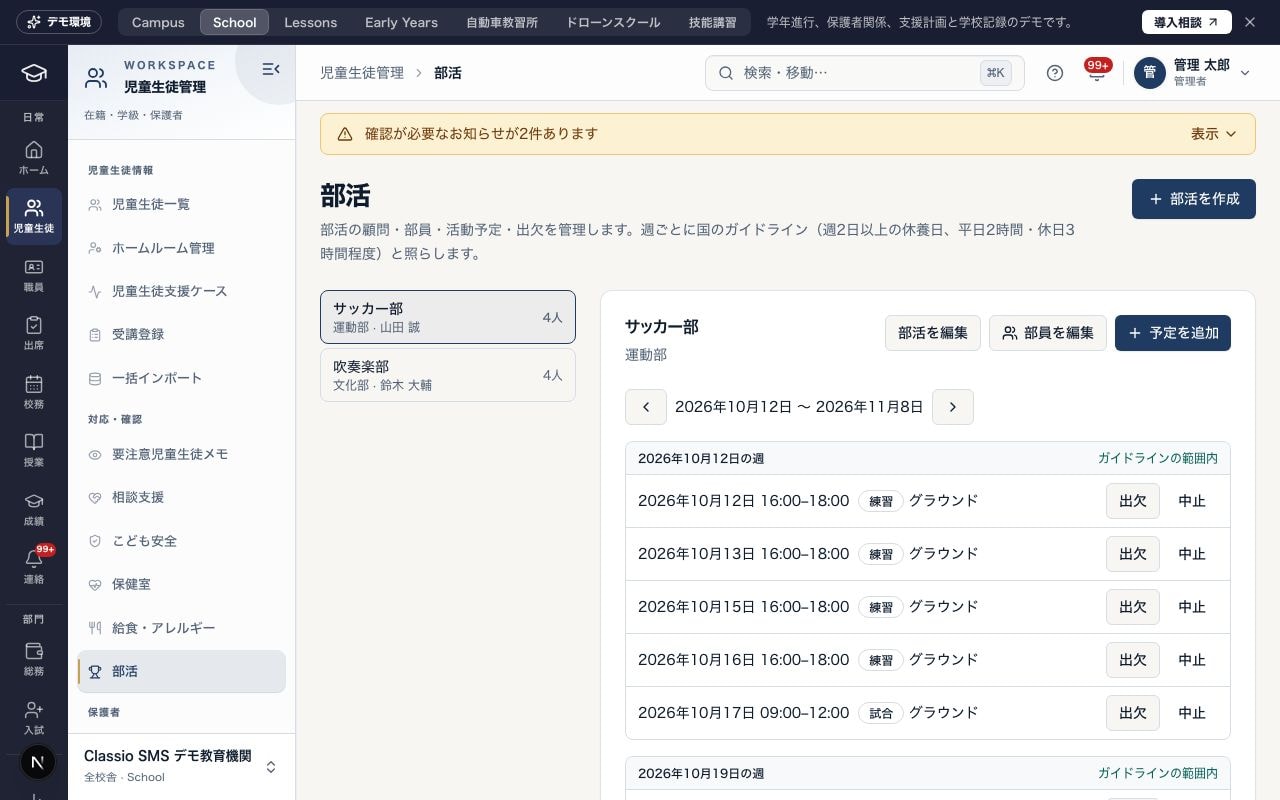
Task: Click the N avatar in the rail
Action: (x=37, y=762)
